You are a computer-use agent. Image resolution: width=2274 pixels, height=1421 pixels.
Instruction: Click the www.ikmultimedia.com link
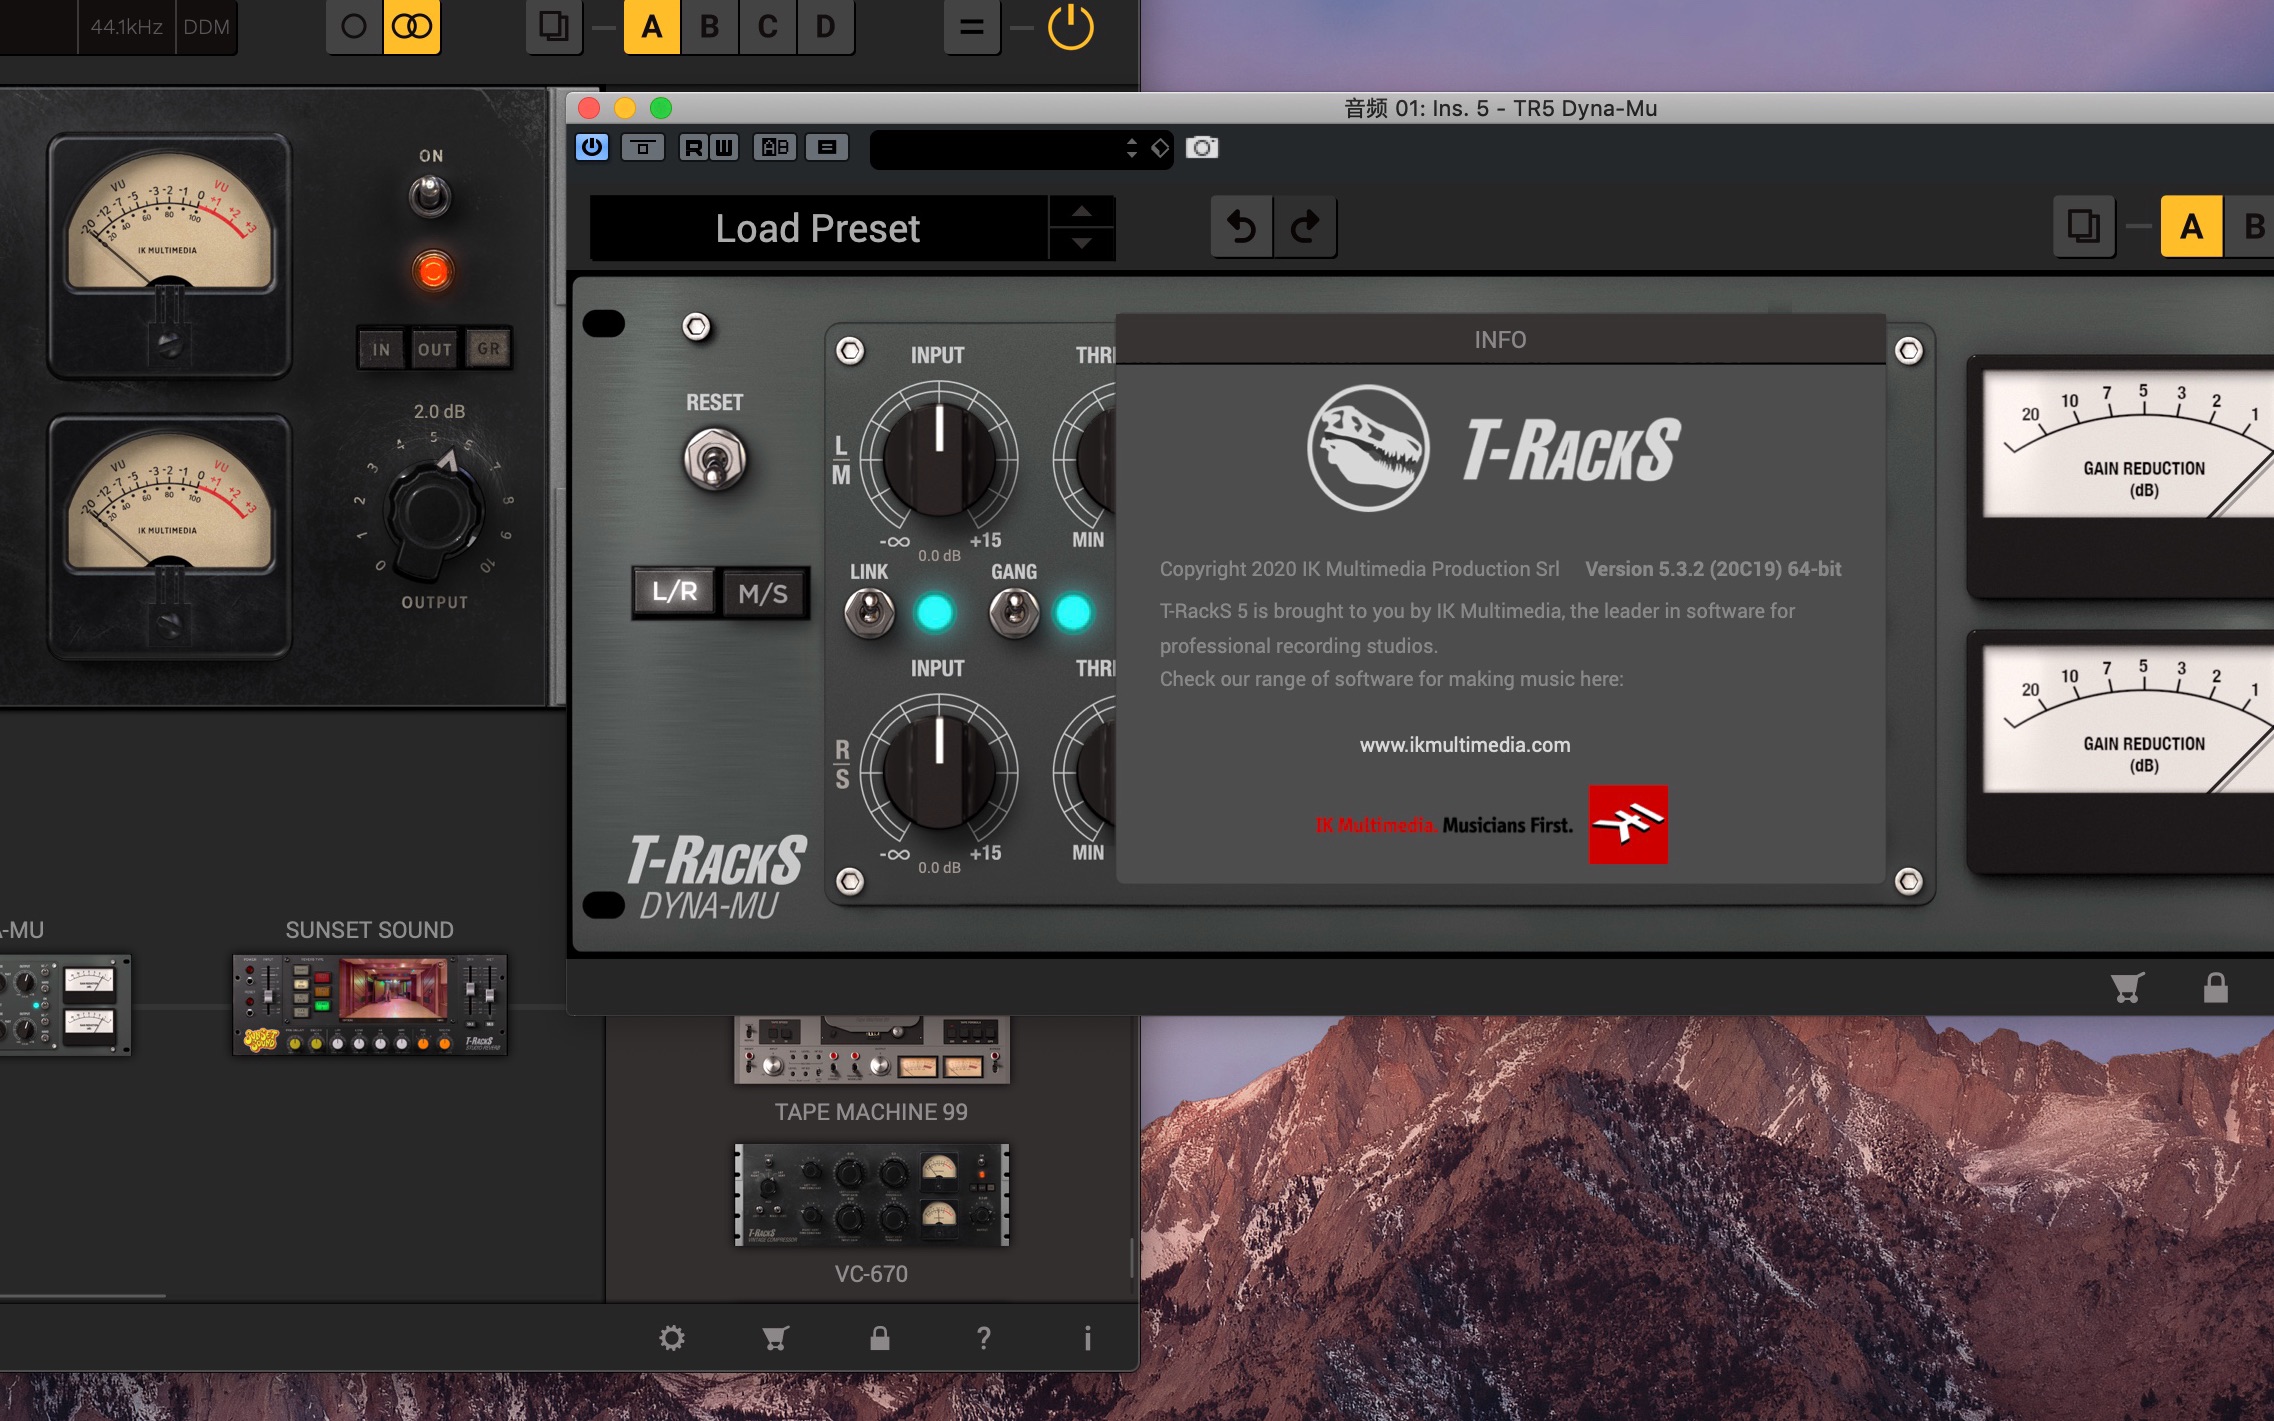(x=1464, y=745)
